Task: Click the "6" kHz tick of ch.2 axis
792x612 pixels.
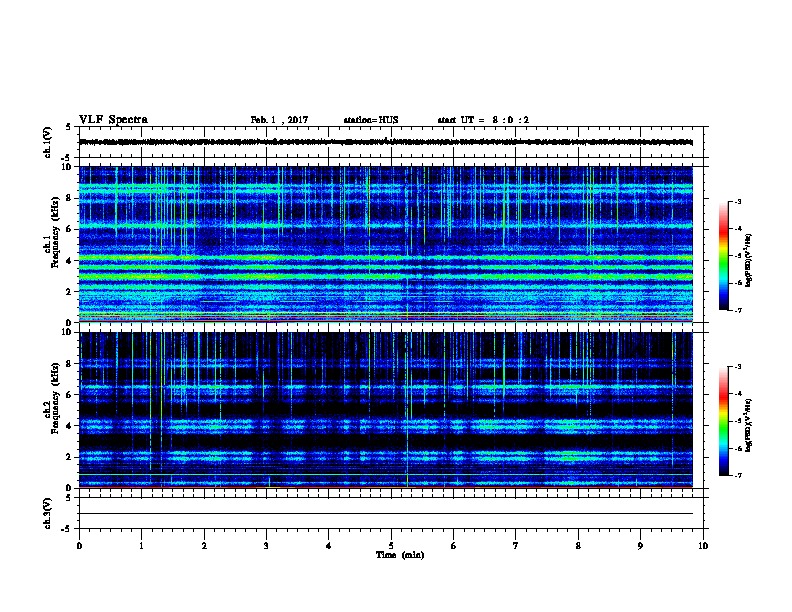Action: tap(69, 394)
